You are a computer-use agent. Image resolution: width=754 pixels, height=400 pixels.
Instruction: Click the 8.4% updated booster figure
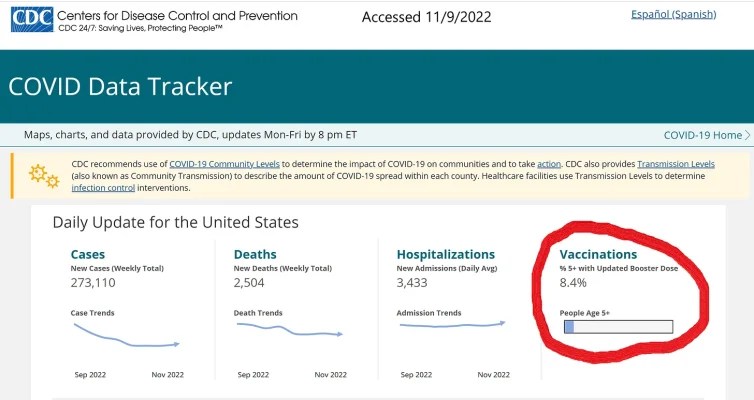point(575,285)
